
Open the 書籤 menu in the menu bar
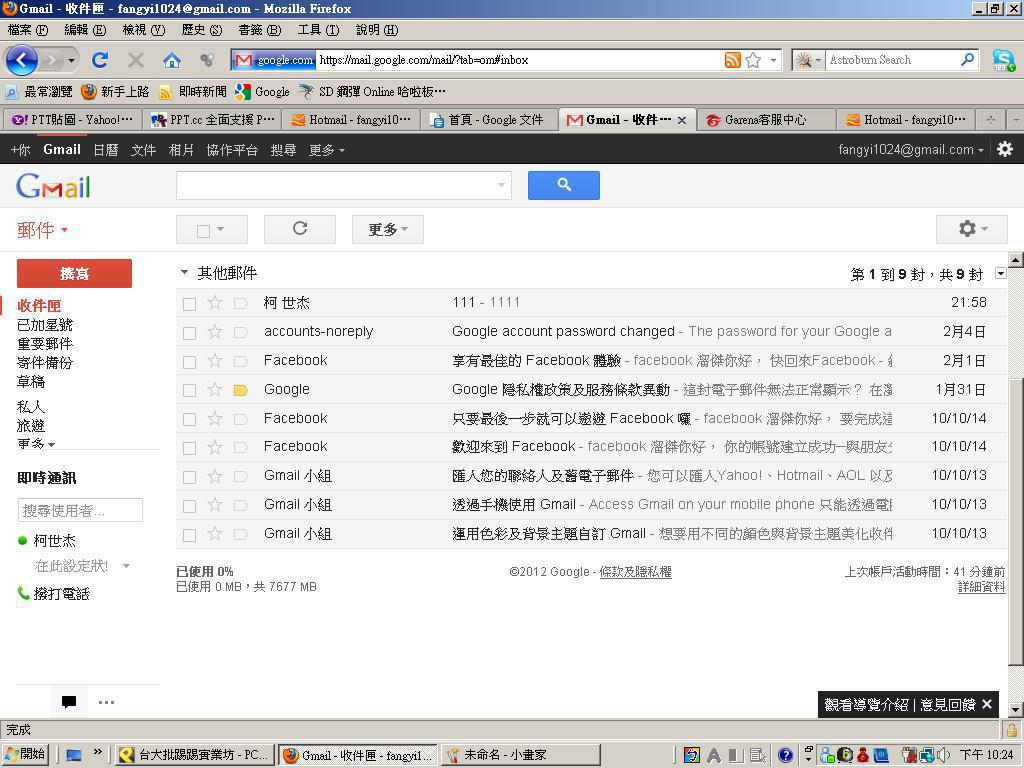pos(258,30)
